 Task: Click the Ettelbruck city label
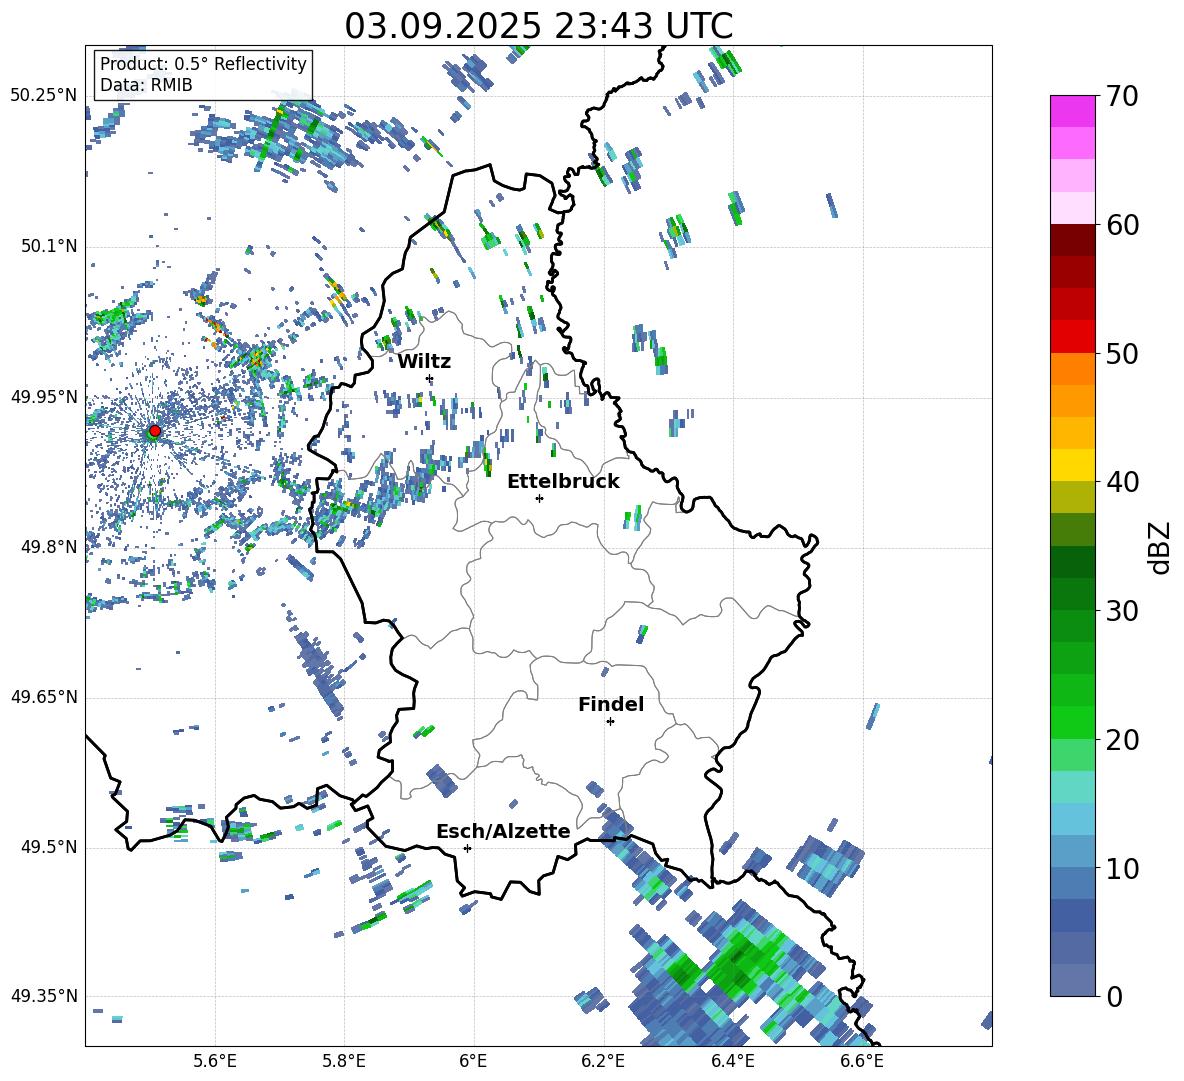563,482
